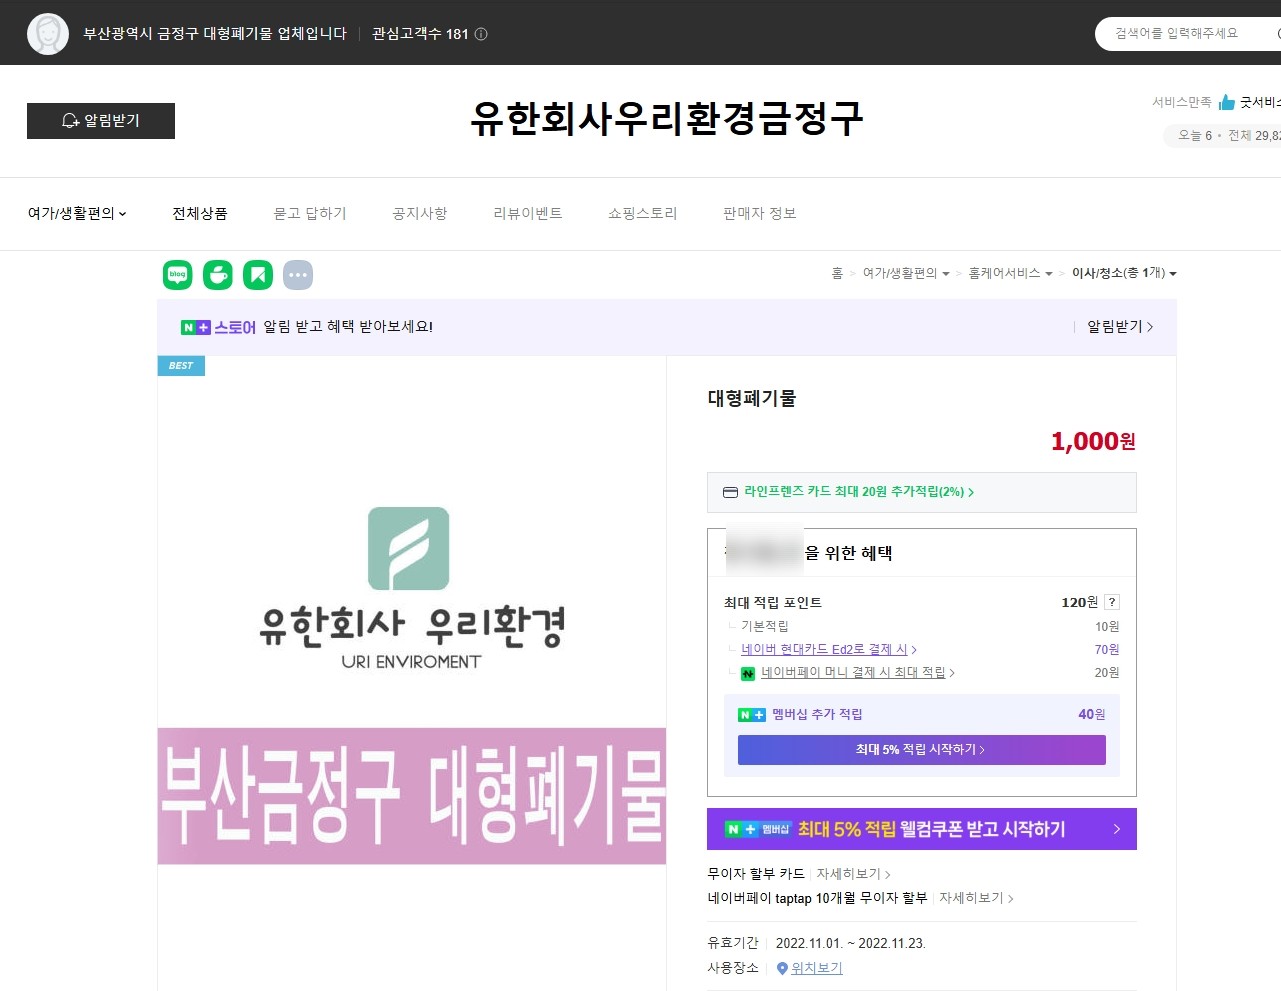Image resolution: width=1281 pixels, height=991 pixels.
Task: Open the 리뷰이벤트 menu tab
Action: click(528, 213)
